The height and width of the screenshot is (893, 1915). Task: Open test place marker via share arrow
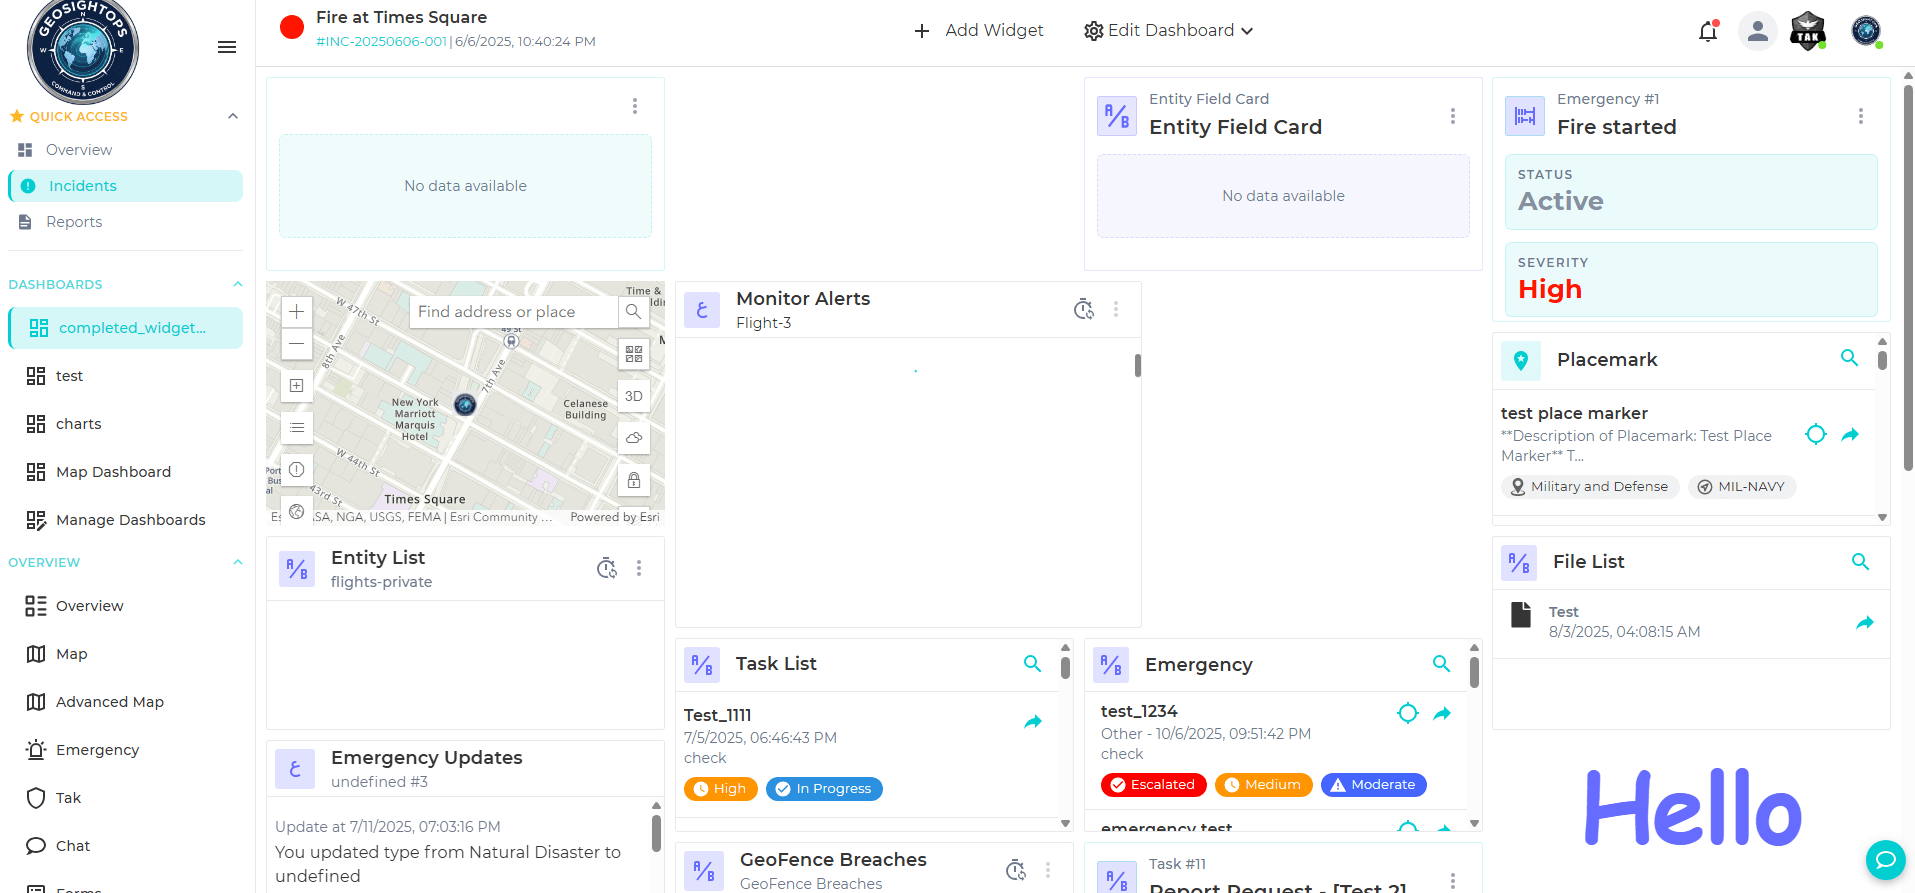point(1850,434)
